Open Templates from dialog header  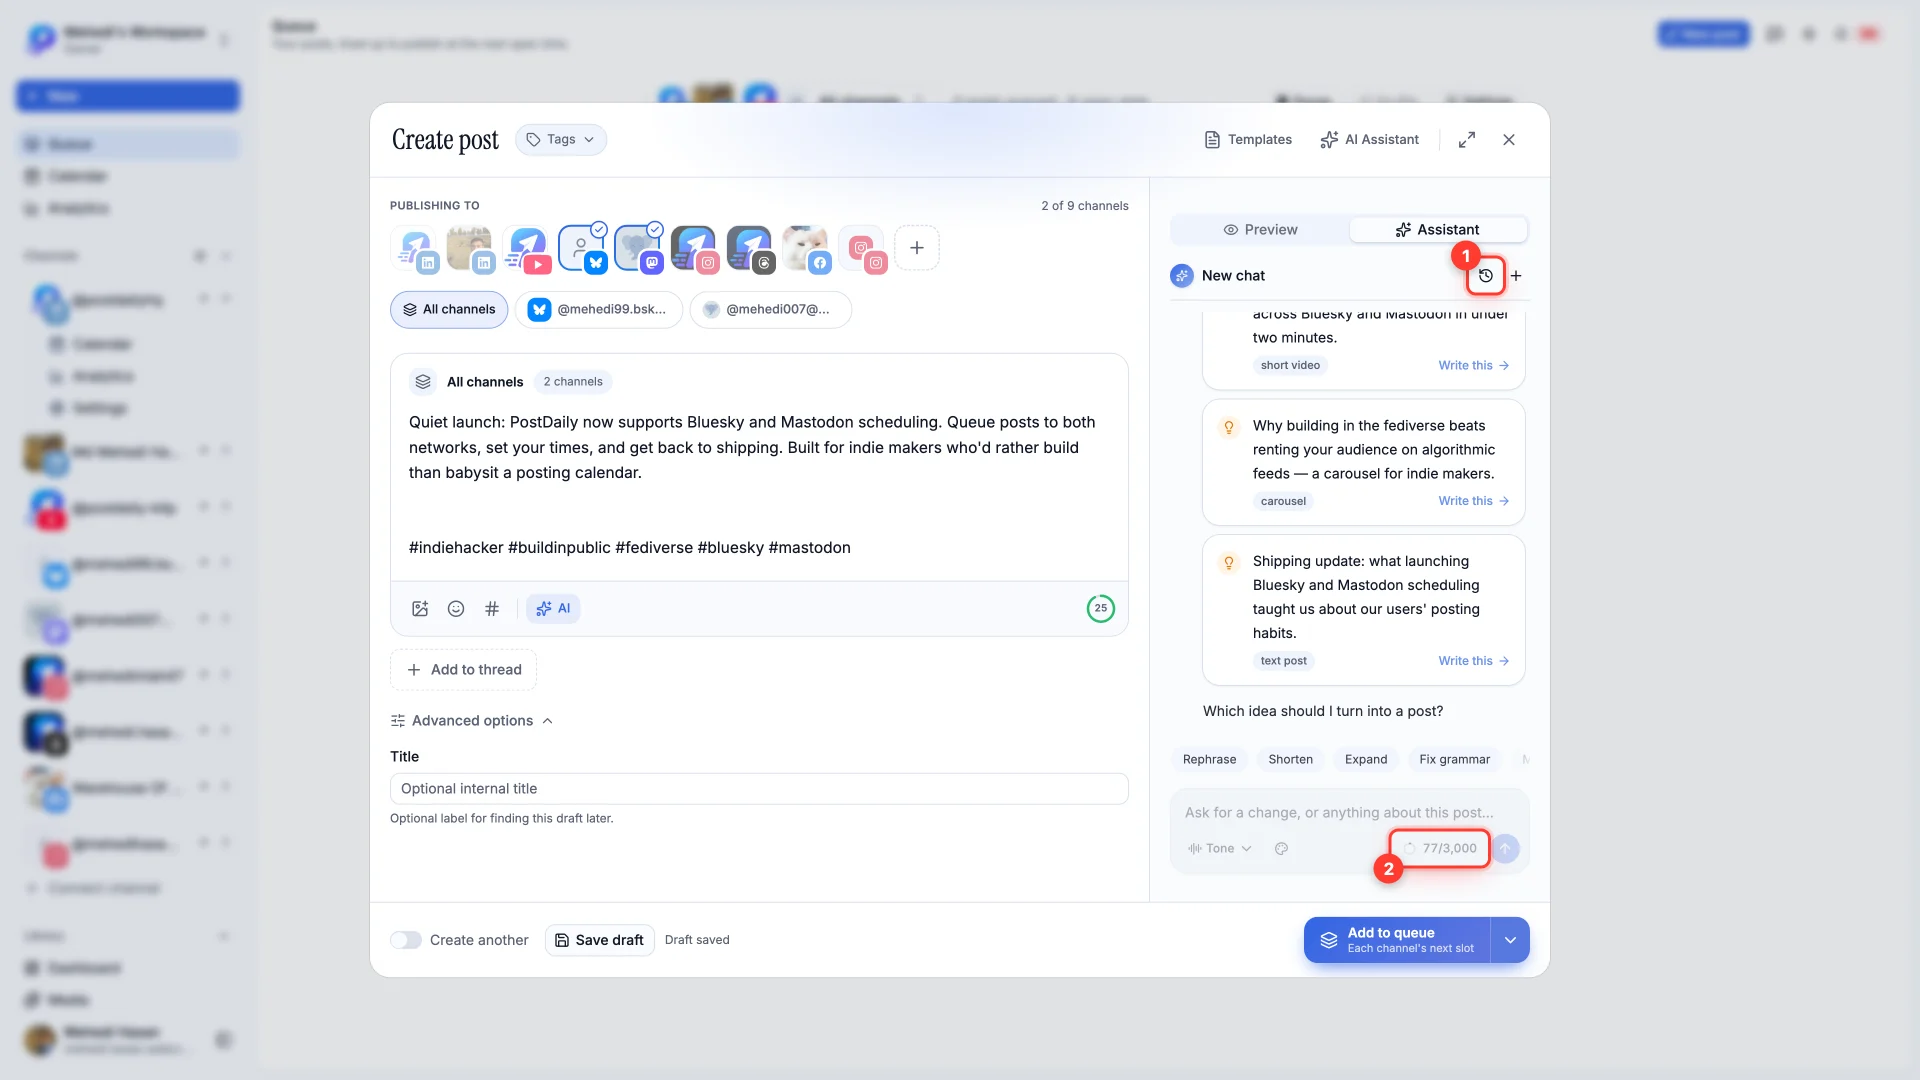[1248, 140]
